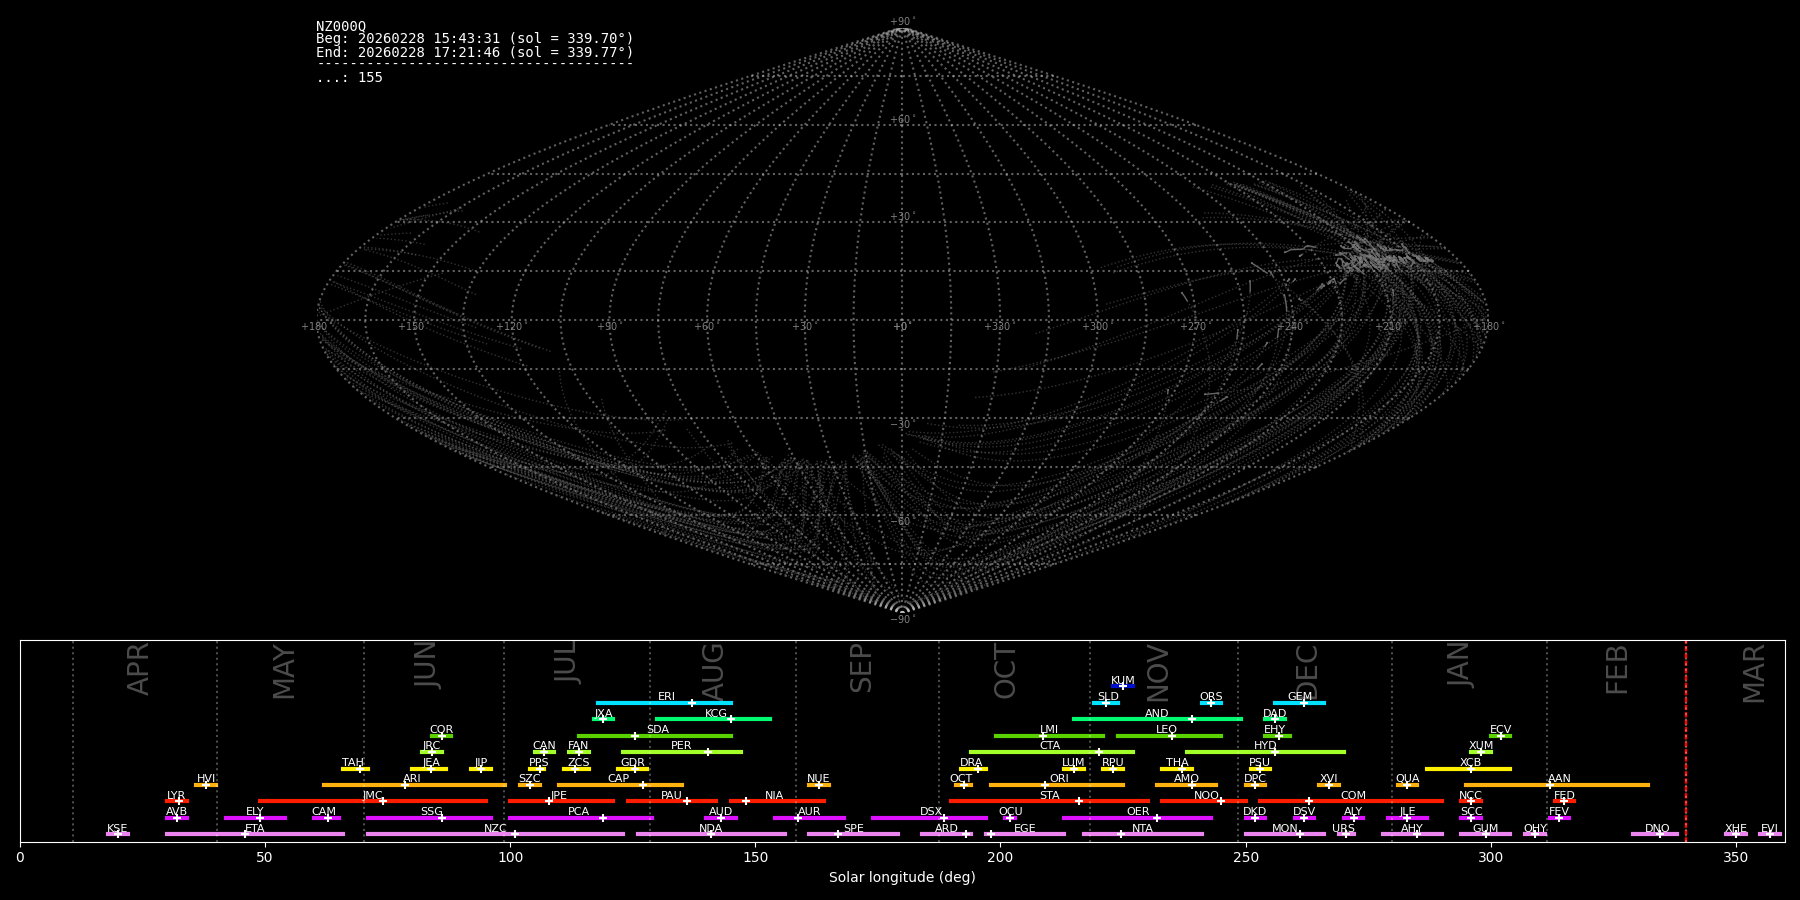
Task: Click the LYR shower label
Action: coord(176,796)
